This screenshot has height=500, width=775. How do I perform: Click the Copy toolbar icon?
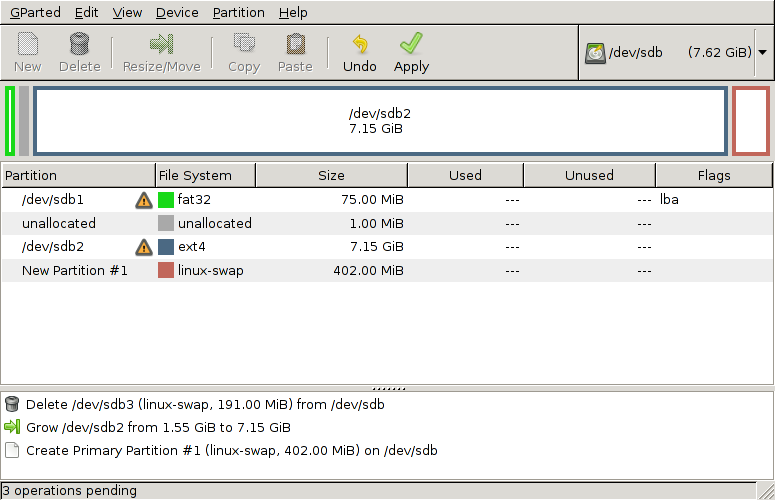click(244, 43)
